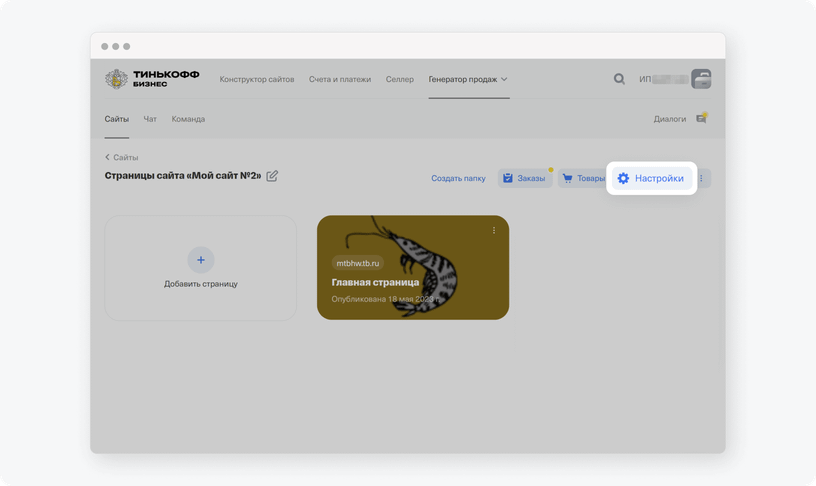
Task: Open Настройки with the gear icon
Action: (x=652, y=178)
